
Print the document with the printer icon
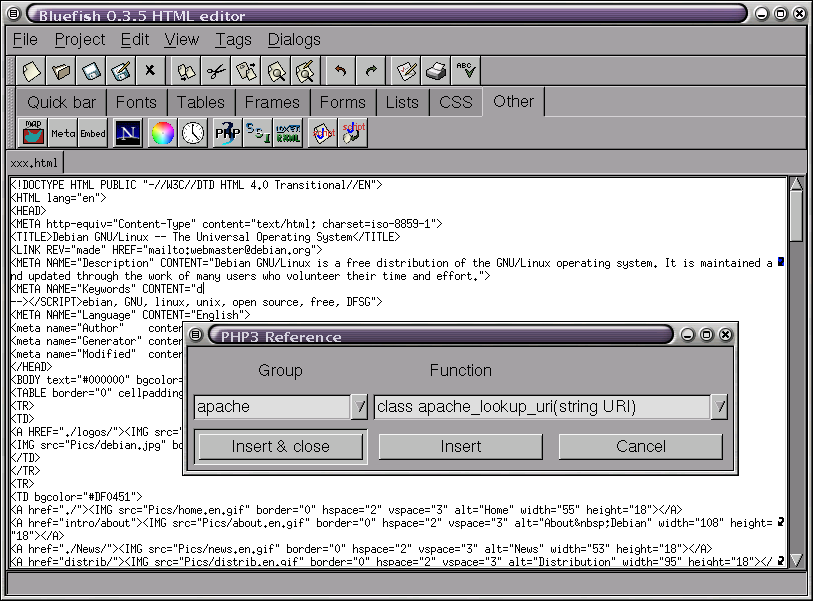coord(436,71)
